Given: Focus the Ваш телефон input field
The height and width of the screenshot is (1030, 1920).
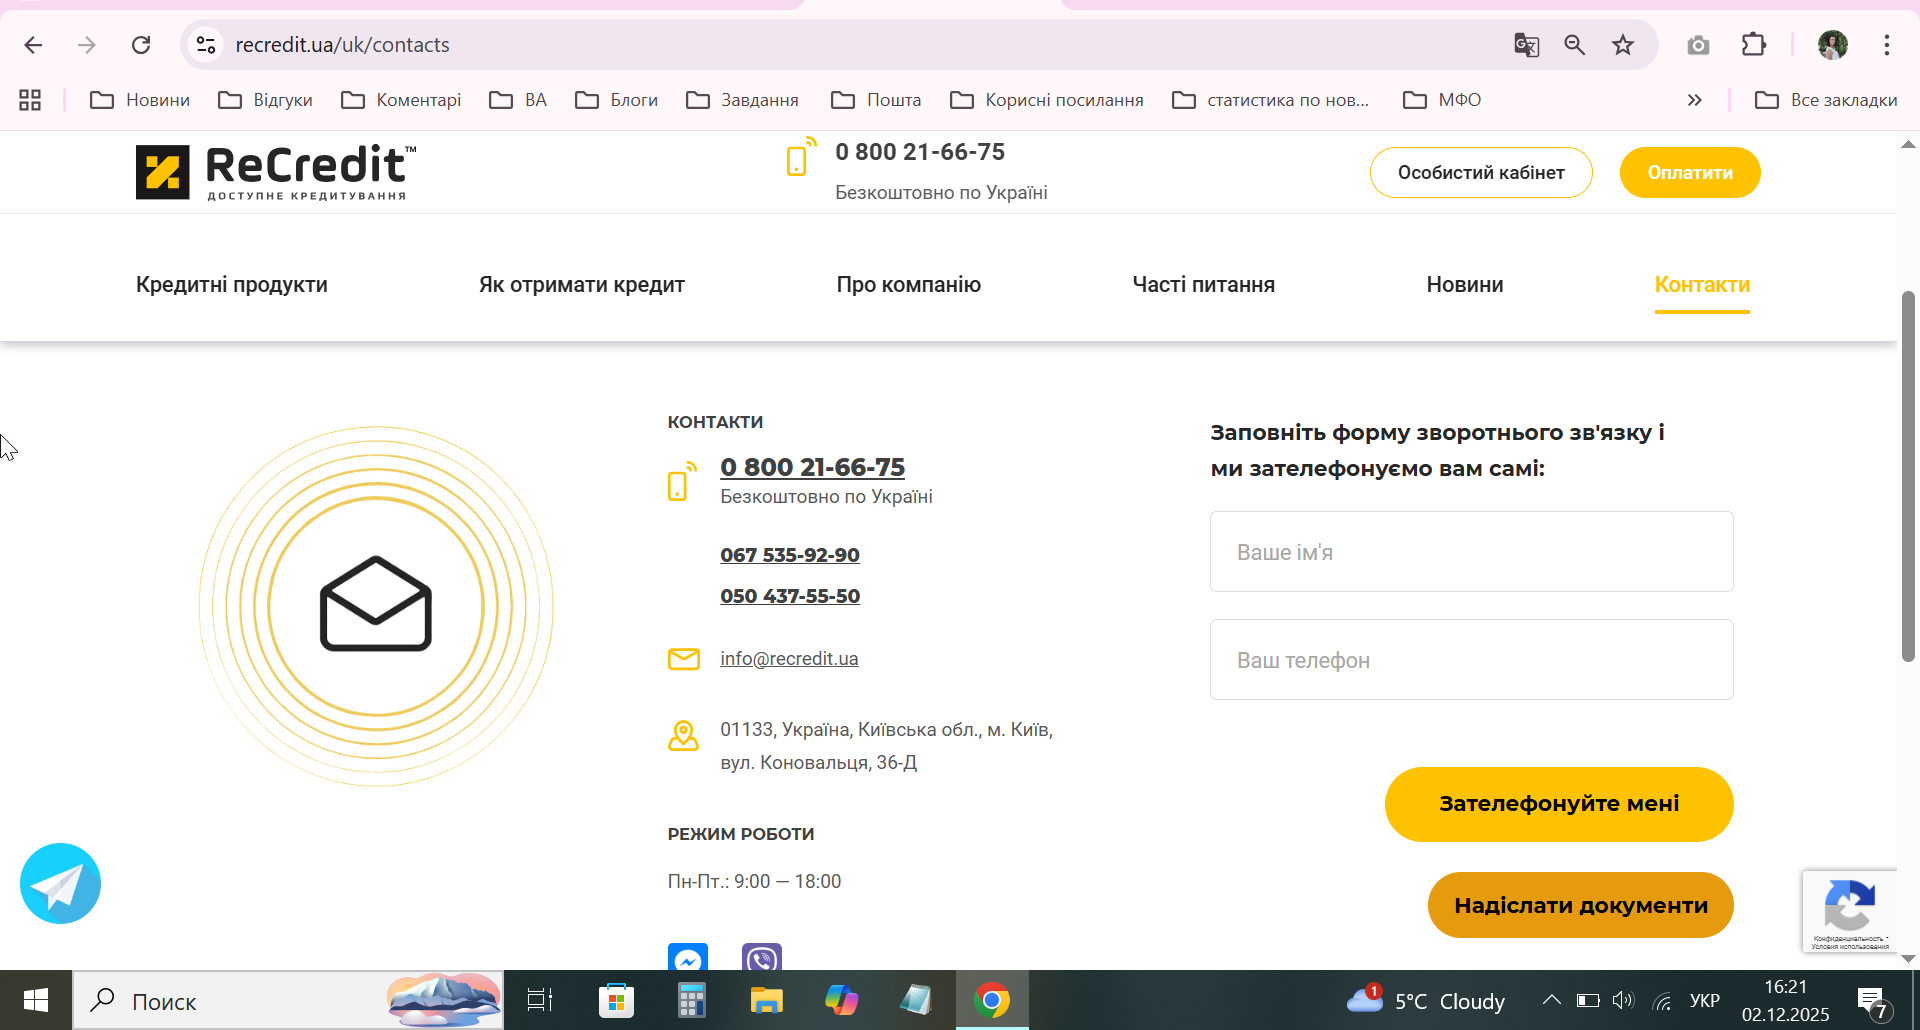Looking at the screenshot, I should coord(1472,660).
